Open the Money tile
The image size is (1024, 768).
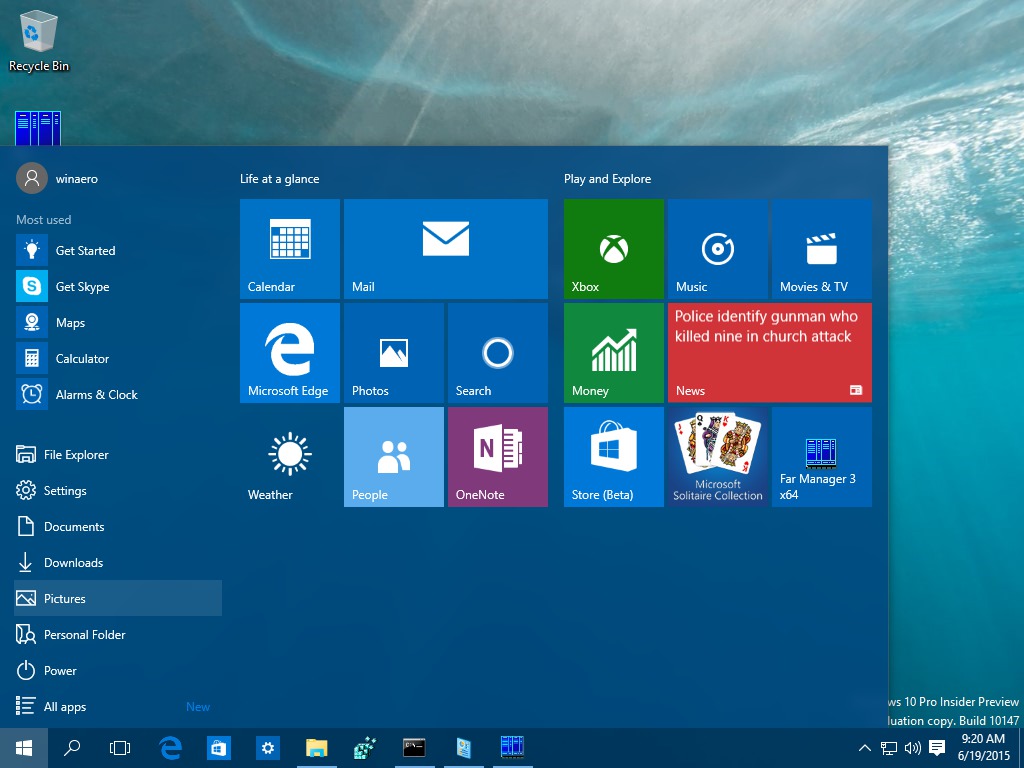613,352
